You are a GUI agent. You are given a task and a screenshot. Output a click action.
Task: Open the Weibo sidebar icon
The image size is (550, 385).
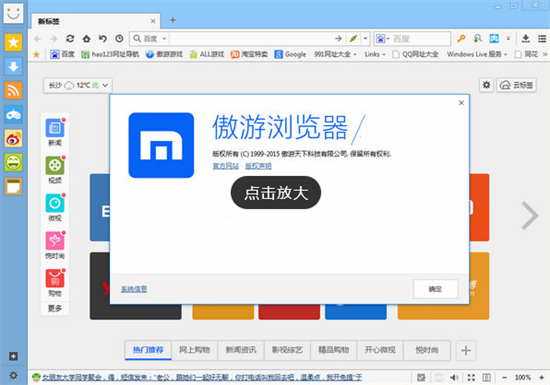[x=13, y=139]
